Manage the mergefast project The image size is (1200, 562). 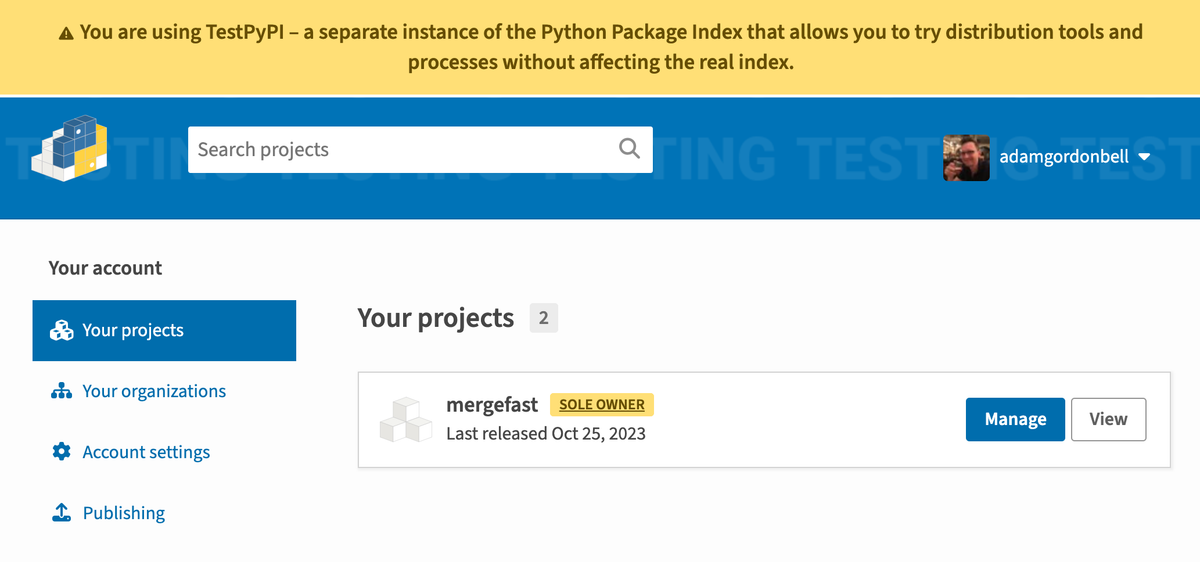(1015, 419)
